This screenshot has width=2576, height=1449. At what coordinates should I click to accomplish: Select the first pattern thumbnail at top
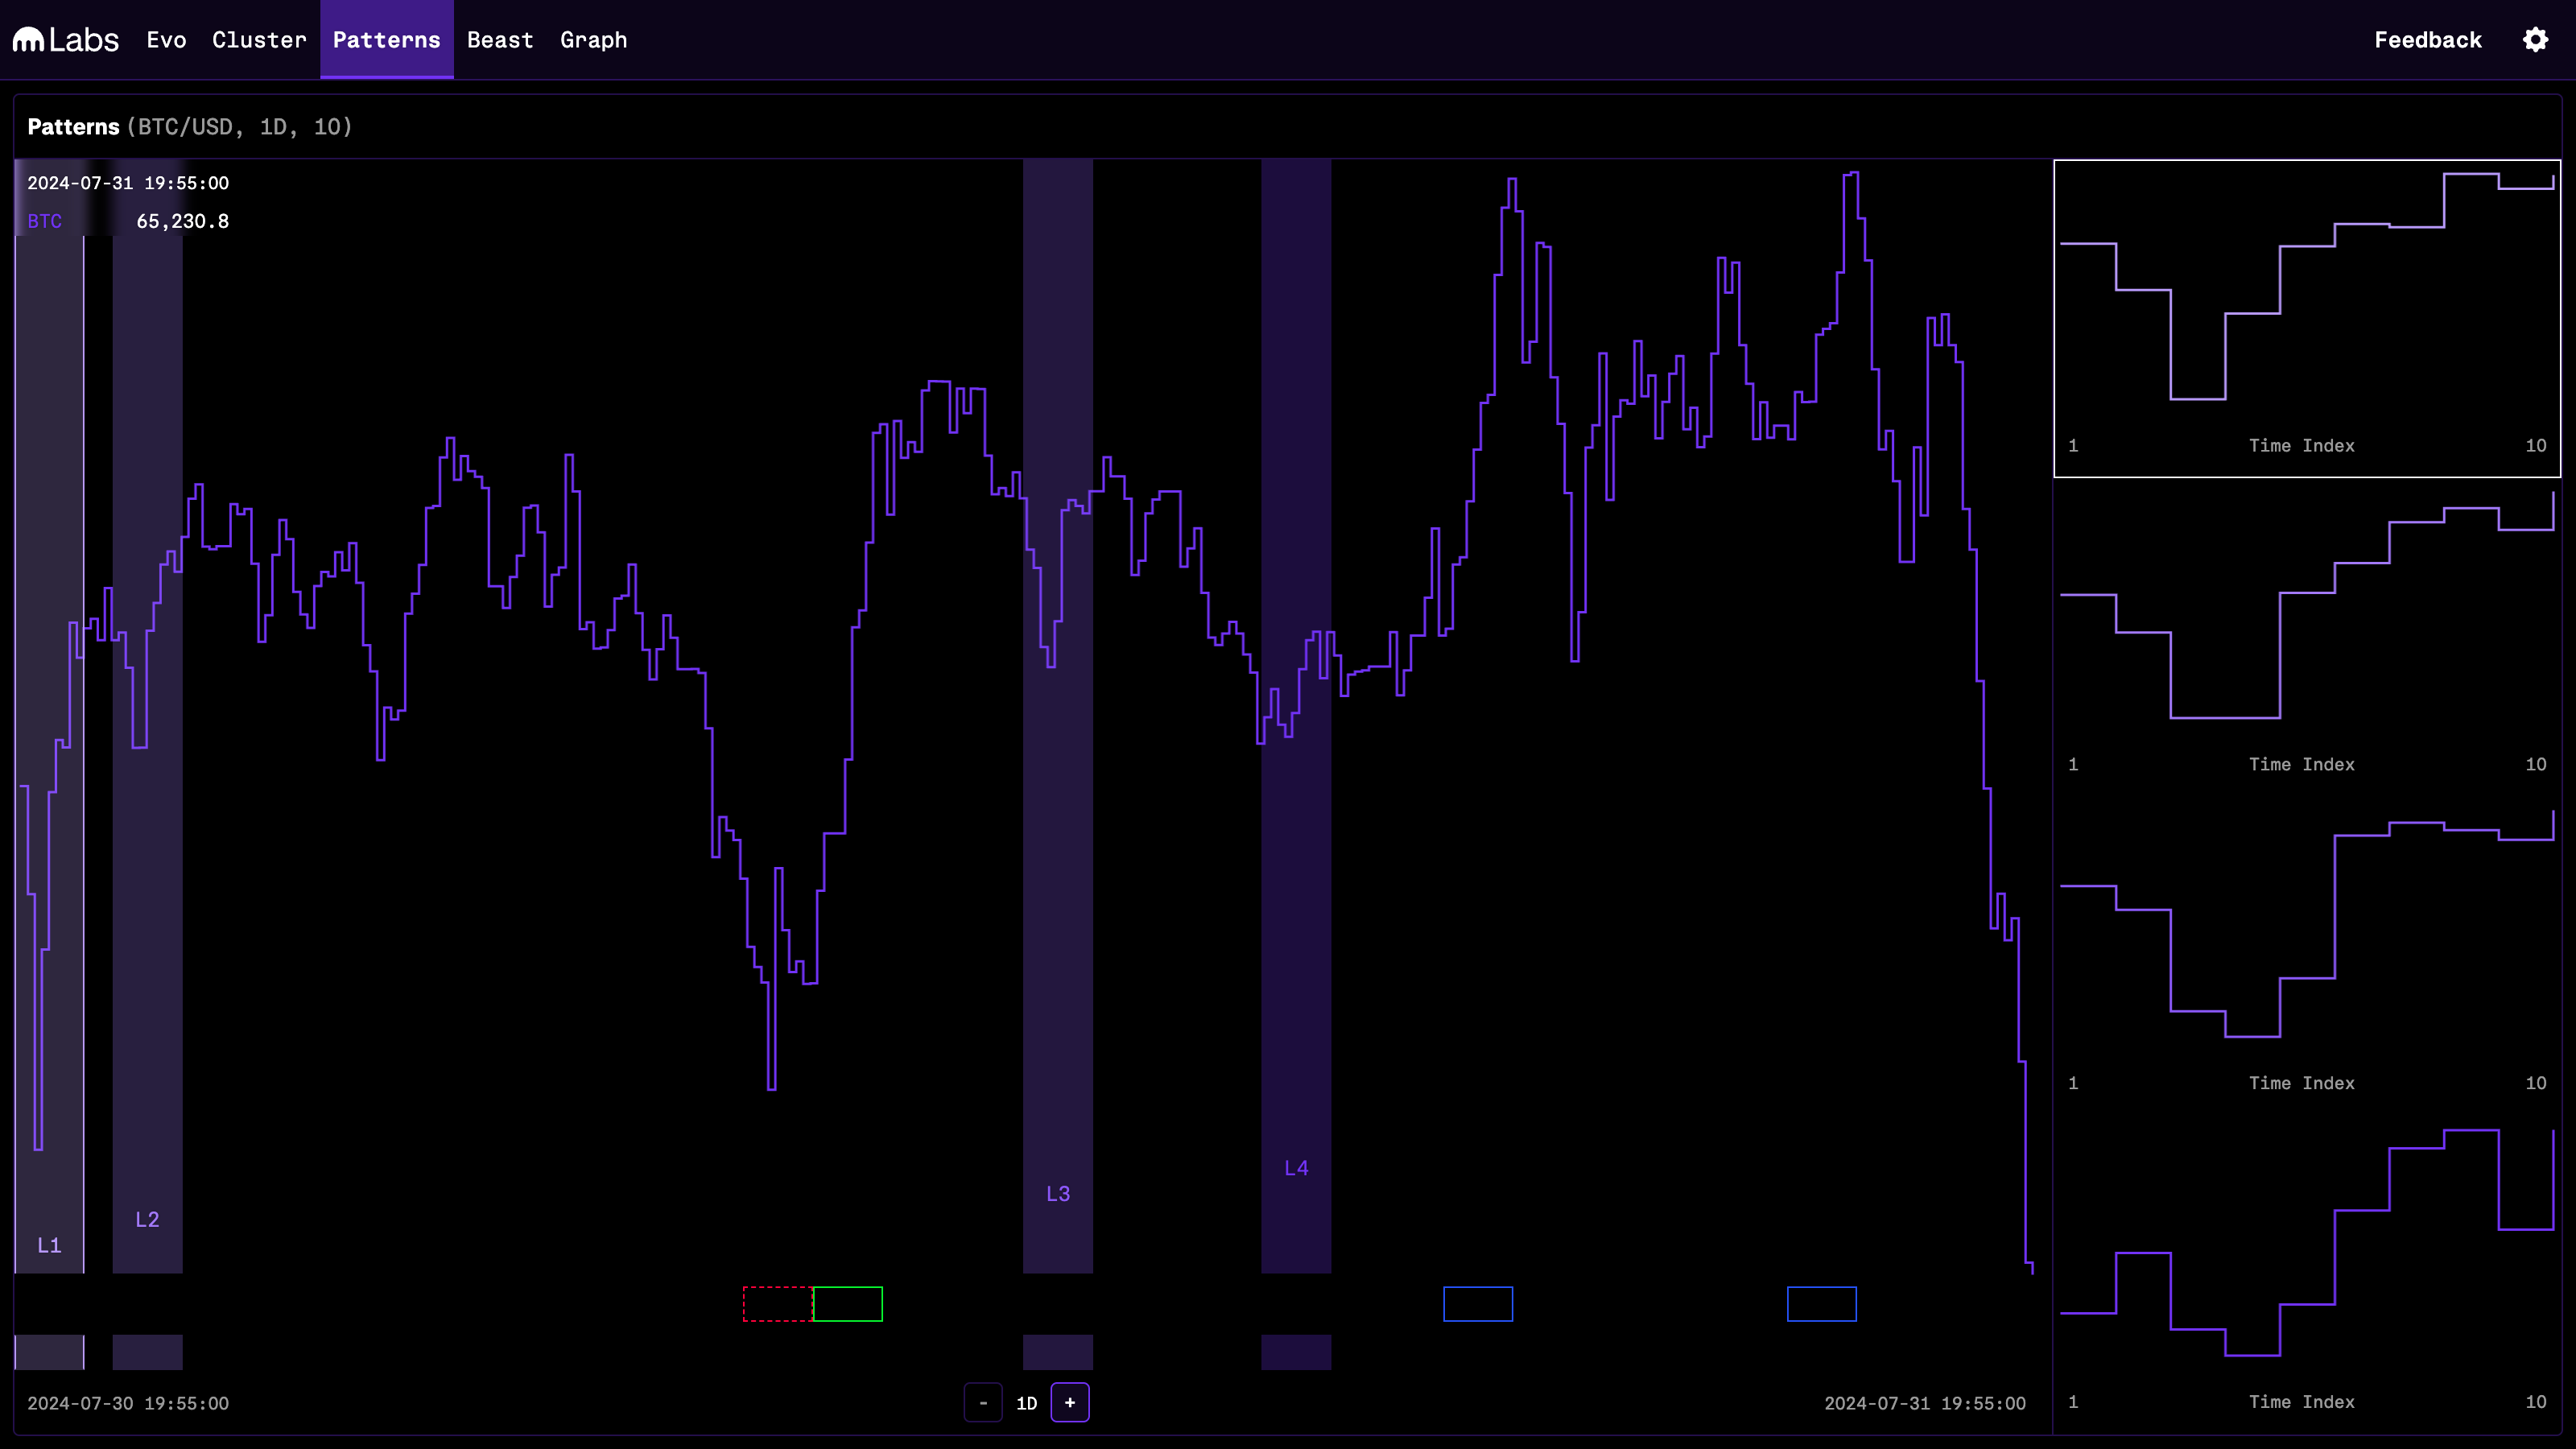click(2306, 318)
